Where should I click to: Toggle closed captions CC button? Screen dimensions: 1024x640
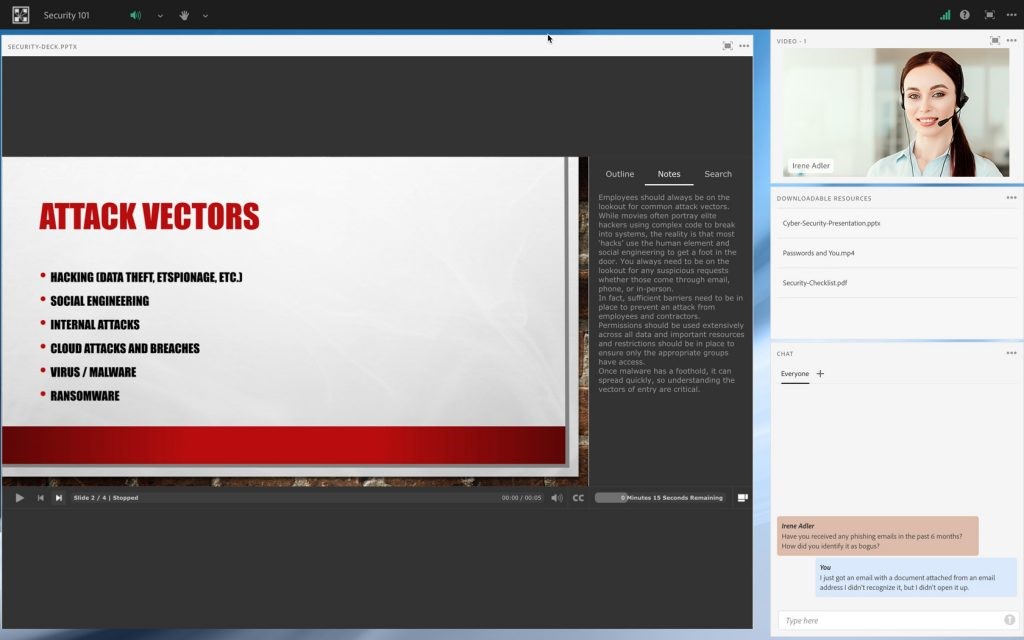click(x=578, y=498)
